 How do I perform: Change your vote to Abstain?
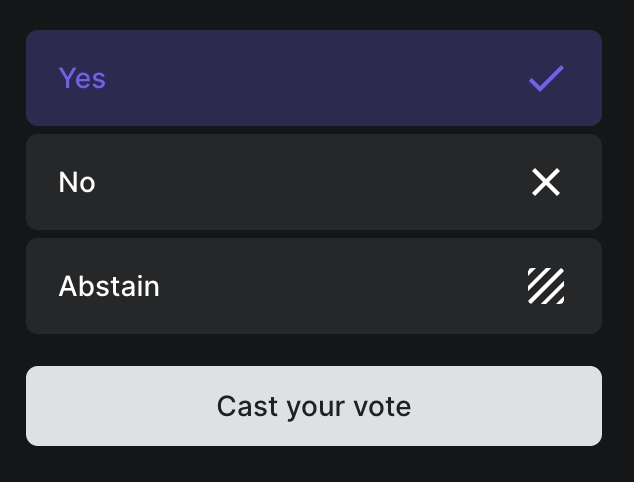[313, 286]
